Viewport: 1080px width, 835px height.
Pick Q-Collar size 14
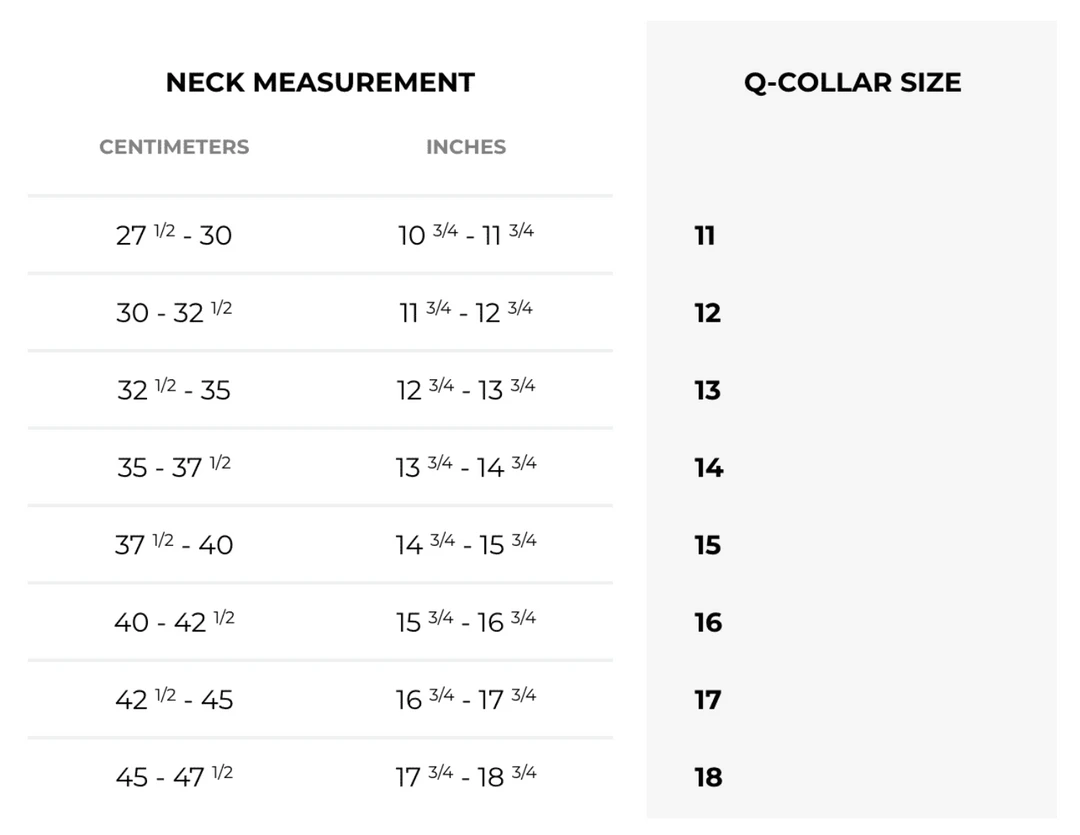pos(708,468)
